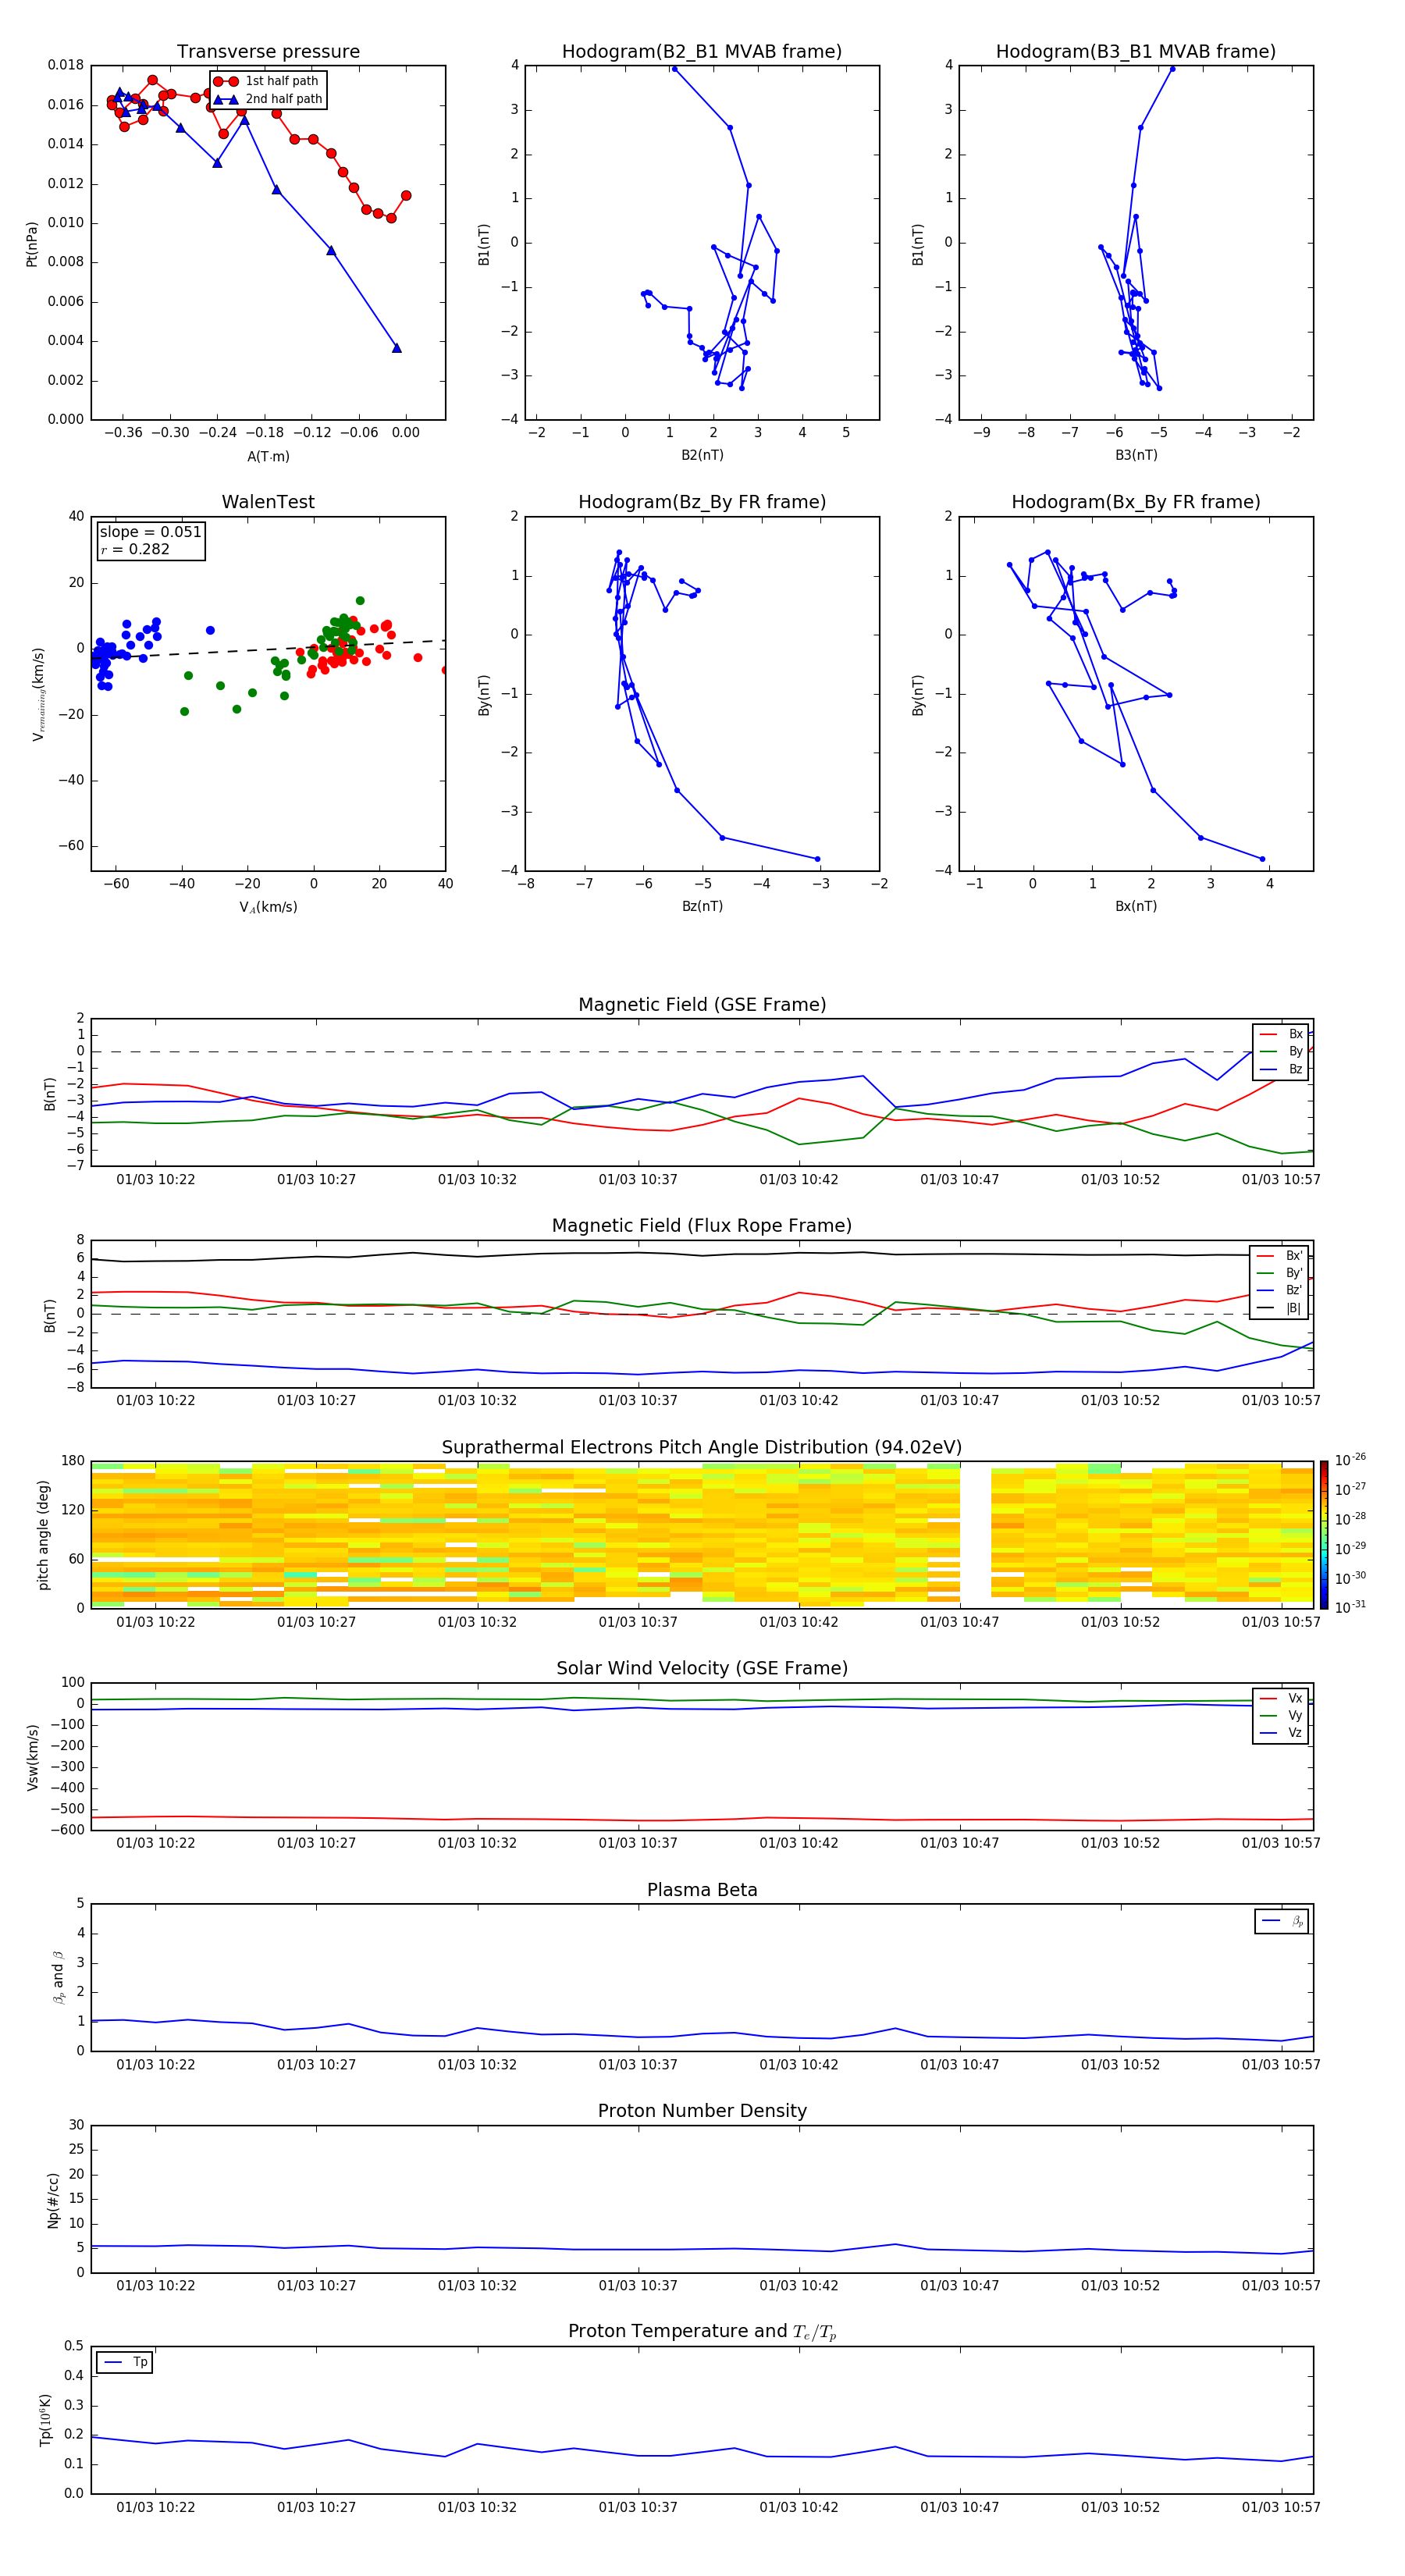Click the 'Hodogram(B3_B1 MVAB frame)' title
The width and height of the screenshot is (1405, 2576).
1136,52
